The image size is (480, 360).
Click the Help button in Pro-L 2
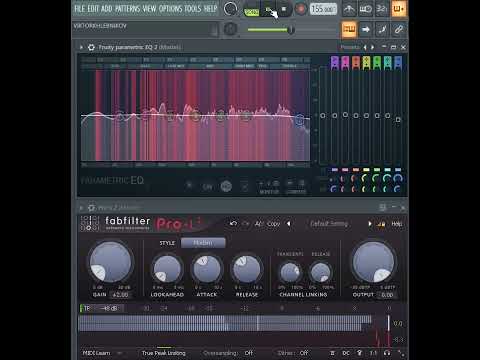[x=397, y=224]
